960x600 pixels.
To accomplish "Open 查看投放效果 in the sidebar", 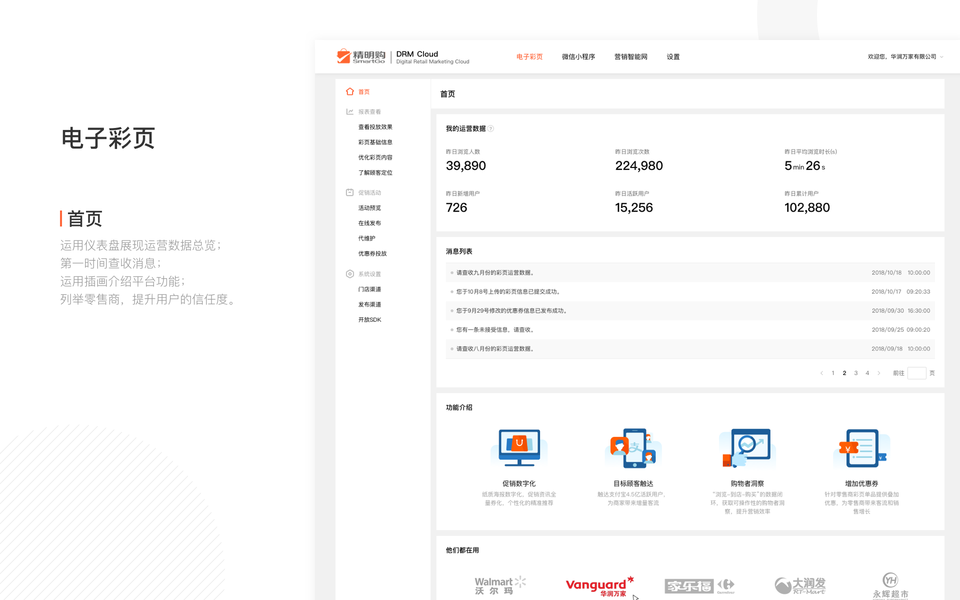I will pyautogui.click(x=375, y=127).
